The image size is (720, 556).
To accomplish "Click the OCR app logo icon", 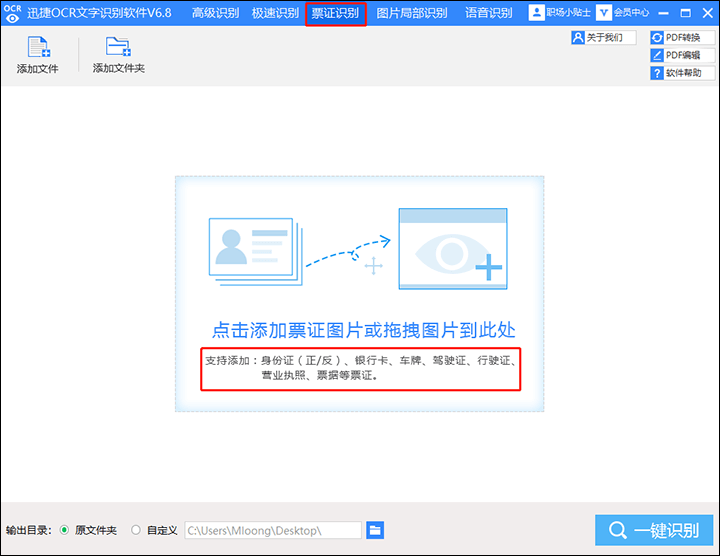I will click(12, 13).
